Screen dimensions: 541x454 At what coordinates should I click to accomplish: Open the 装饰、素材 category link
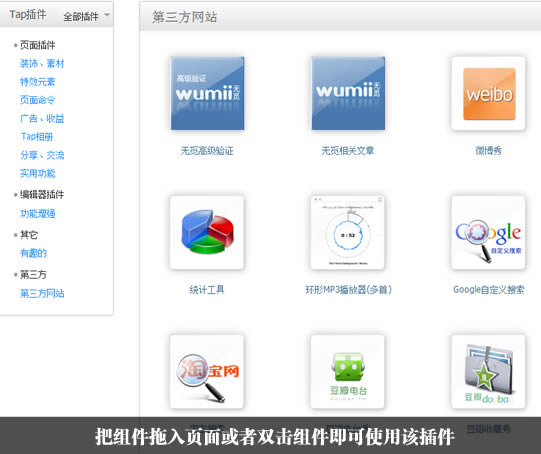(x=42, y=63)
